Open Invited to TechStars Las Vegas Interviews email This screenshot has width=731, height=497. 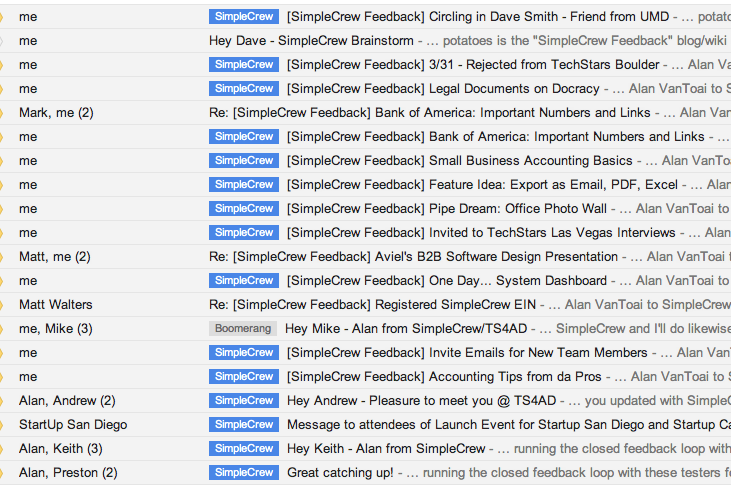pyautogui.click(x=481, y=233)
